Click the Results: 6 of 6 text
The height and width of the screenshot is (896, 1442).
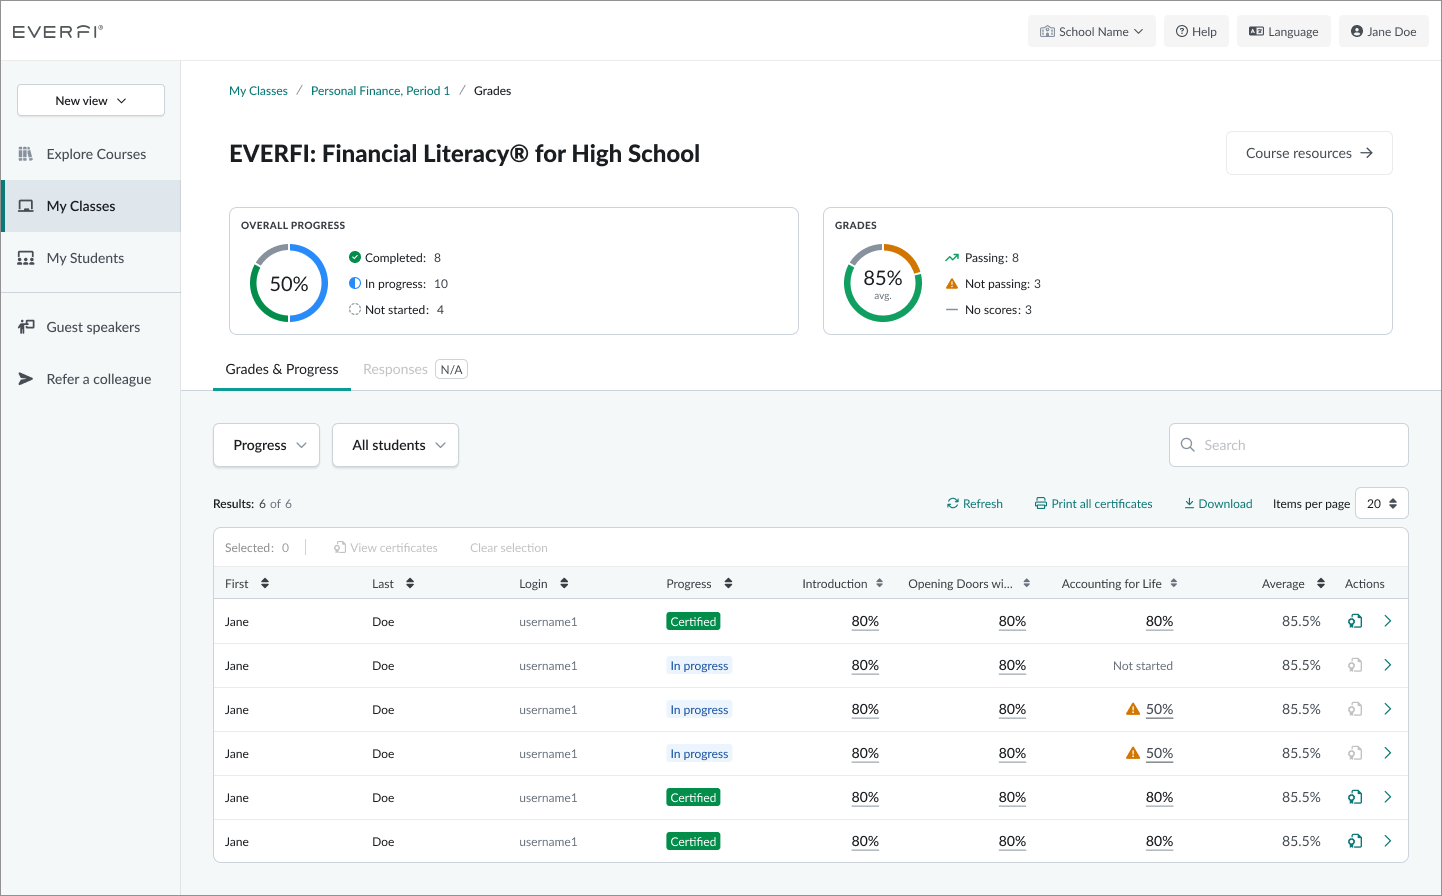coord(253,504)
